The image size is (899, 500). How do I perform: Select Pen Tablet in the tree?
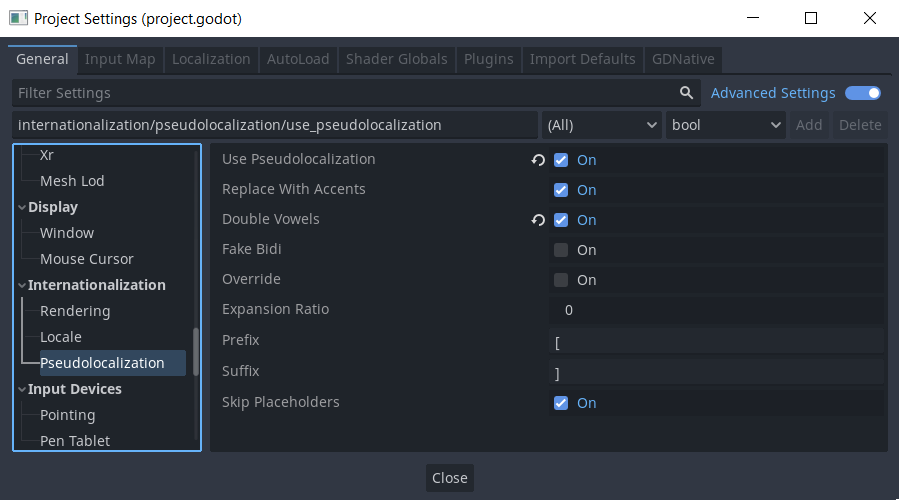[x=75, y=441]
